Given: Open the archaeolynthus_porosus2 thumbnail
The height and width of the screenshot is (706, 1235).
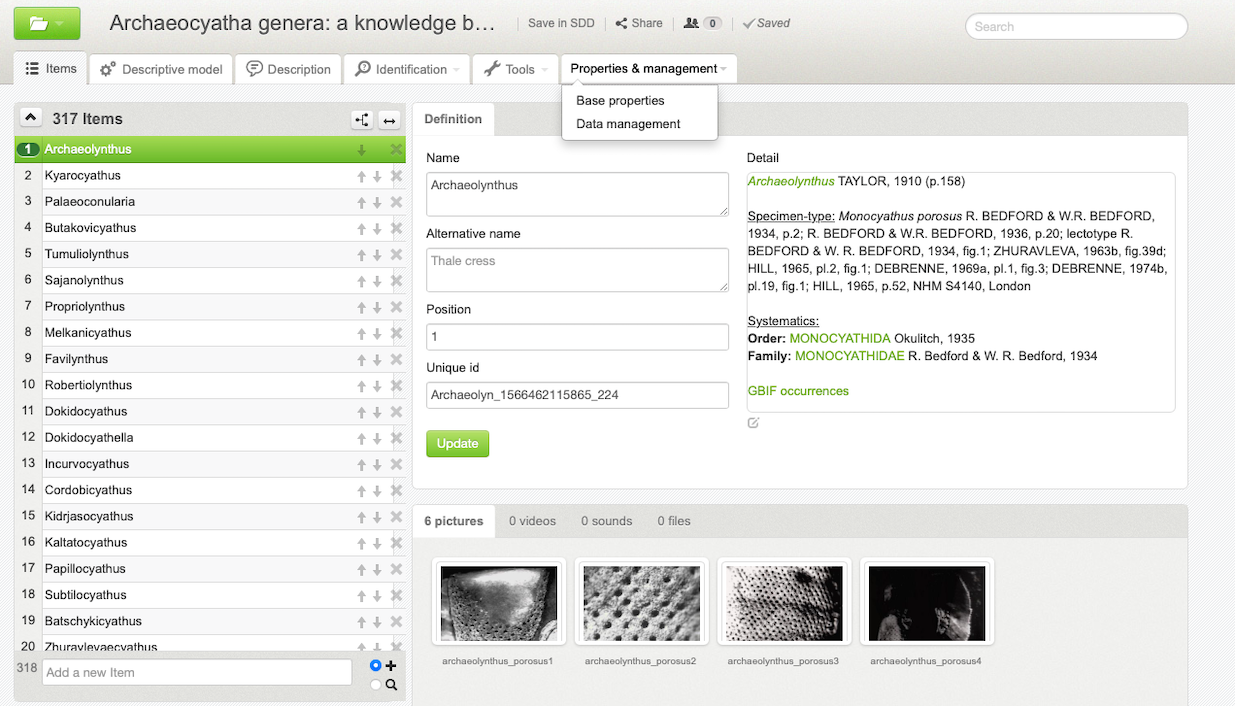Looking at the screenshot, I should pyautogui.click(x=641, y=603).
